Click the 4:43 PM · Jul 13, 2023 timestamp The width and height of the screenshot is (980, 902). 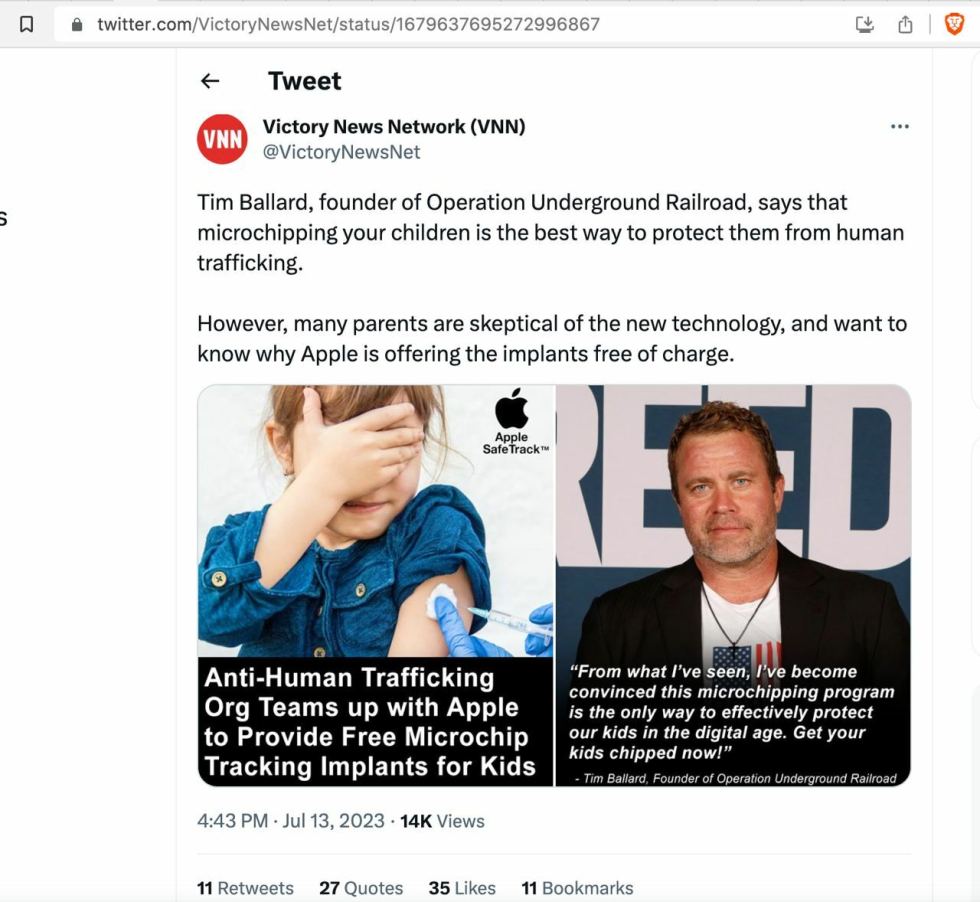tap(291, 821)
